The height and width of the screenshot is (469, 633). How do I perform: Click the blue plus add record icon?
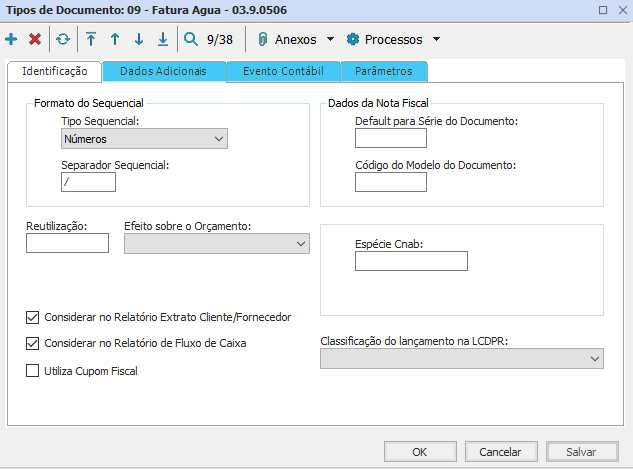[11, 40]
